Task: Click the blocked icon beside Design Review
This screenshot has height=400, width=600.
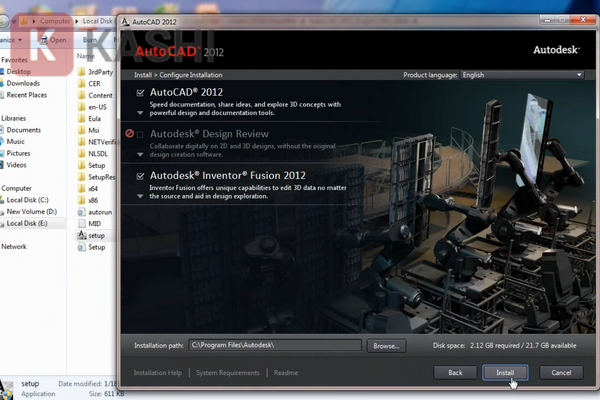Action: pyautogui.click(x=130, y=133)
